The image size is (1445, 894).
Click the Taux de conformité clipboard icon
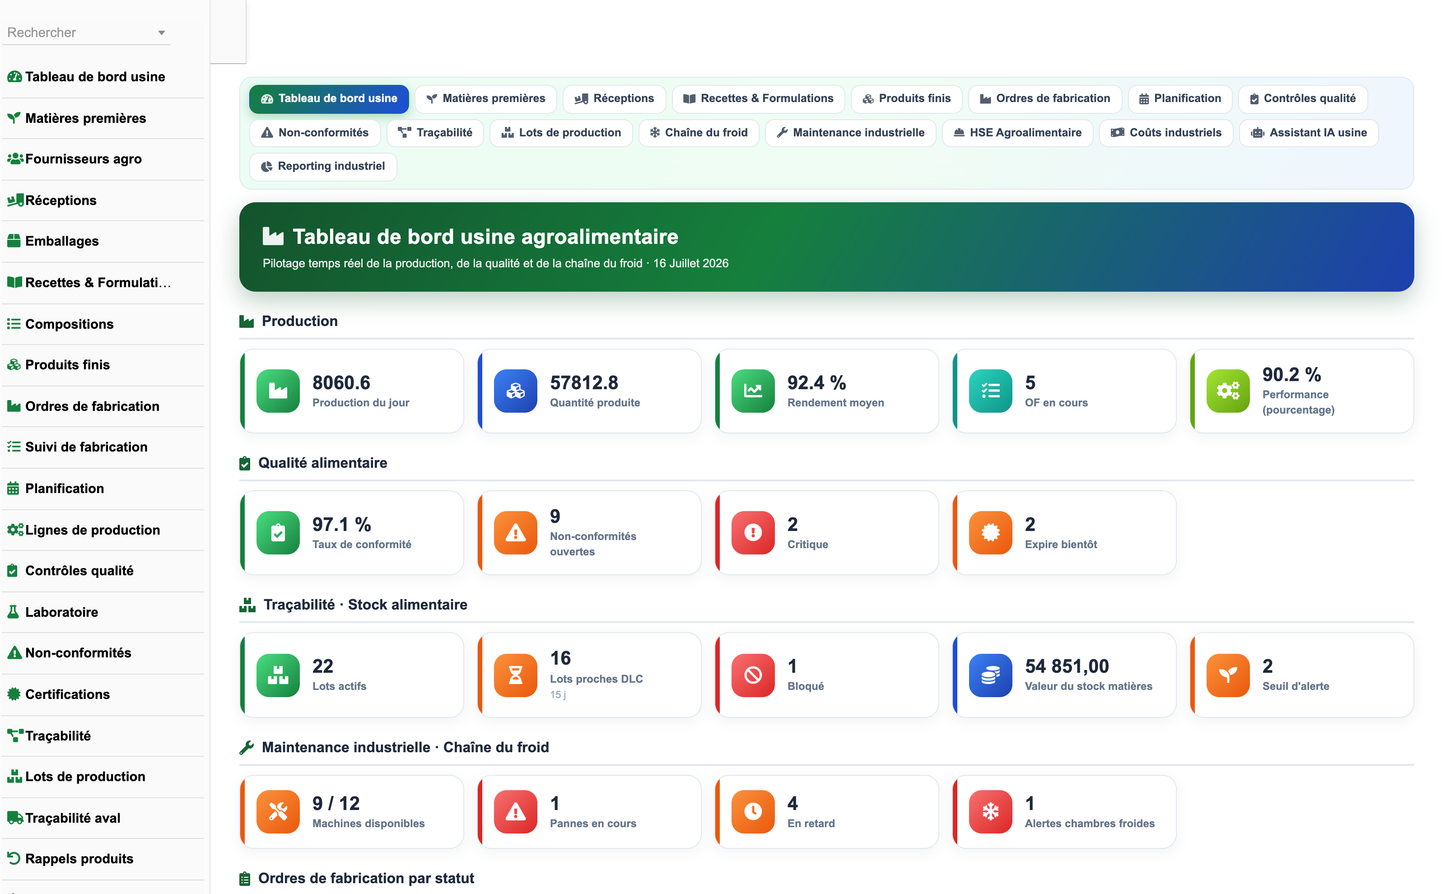pyautogui.click(x=278, y=533)
